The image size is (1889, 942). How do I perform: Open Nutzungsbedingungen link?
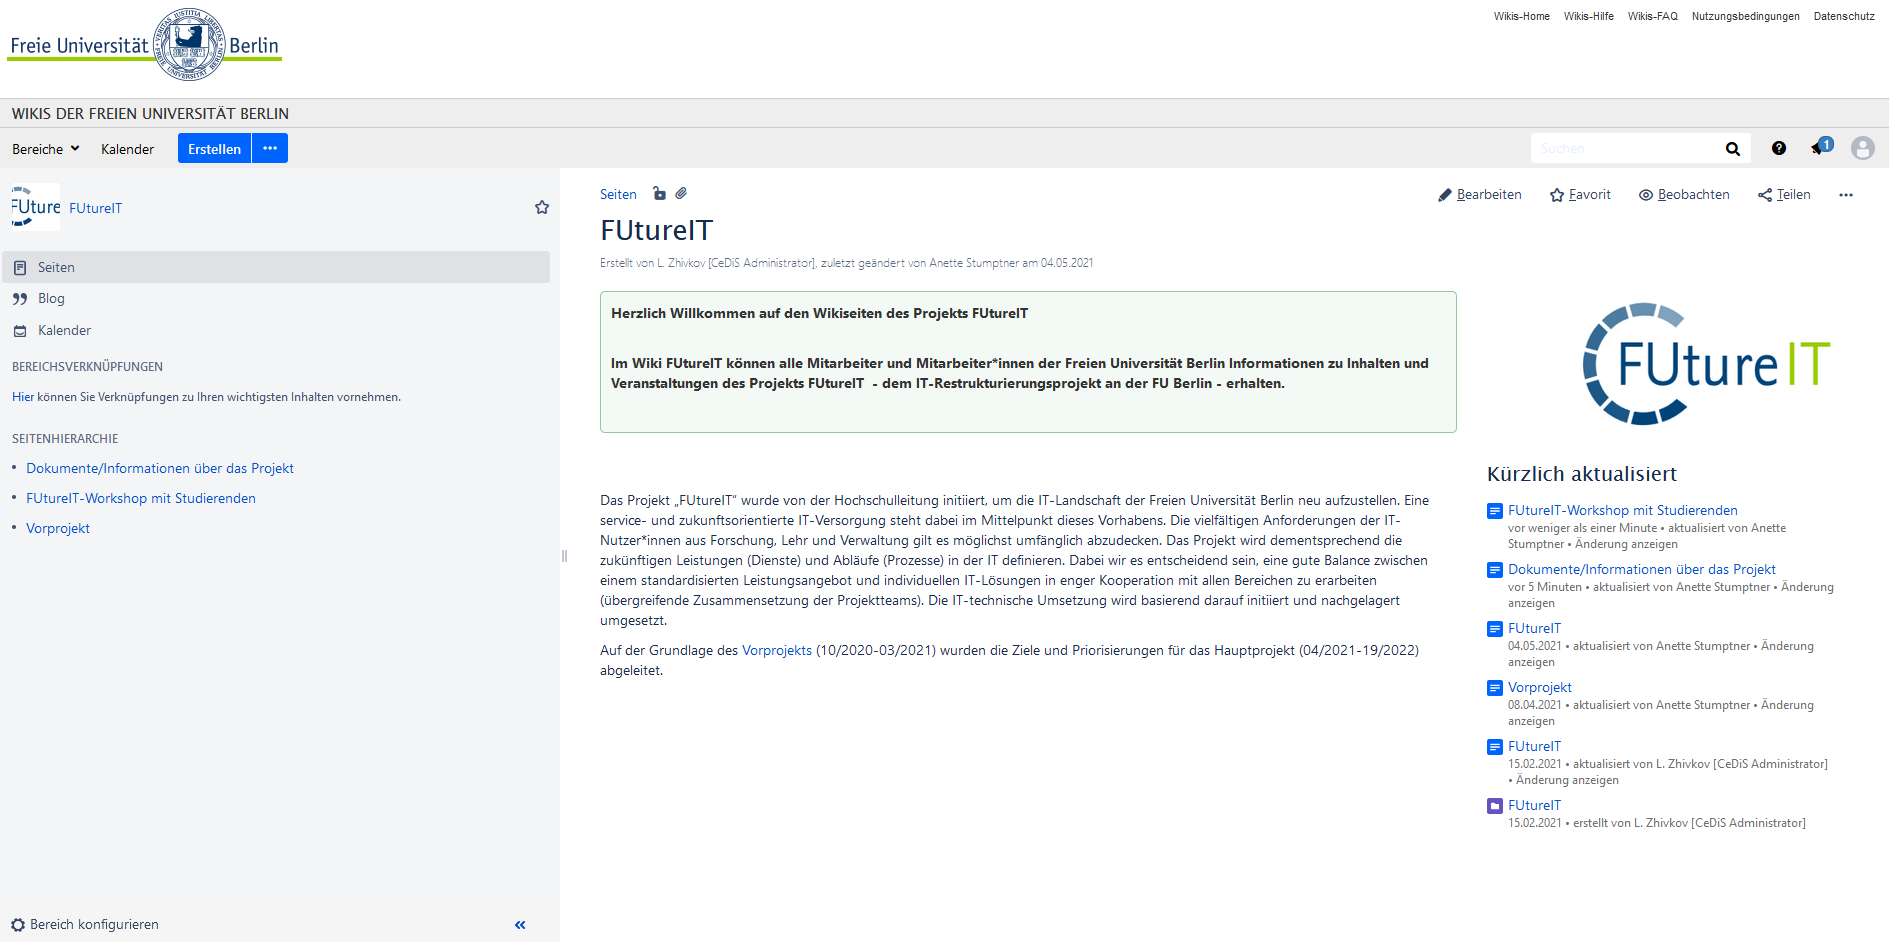[1745, 16]
